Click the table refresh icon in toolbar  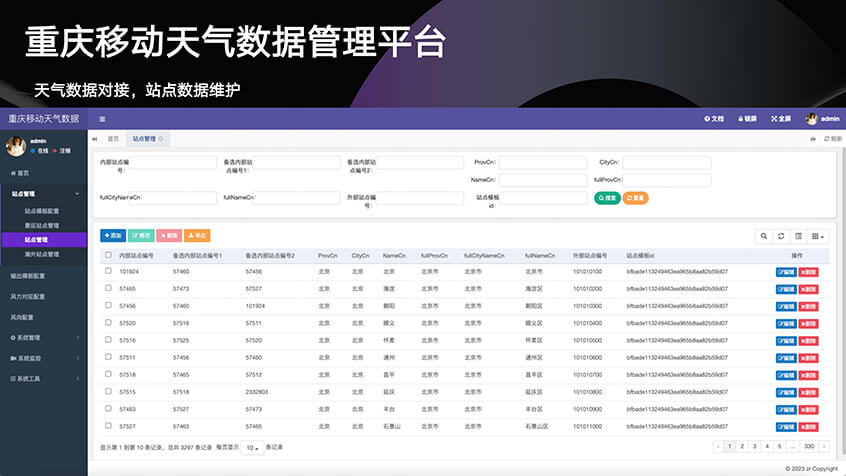781,236
